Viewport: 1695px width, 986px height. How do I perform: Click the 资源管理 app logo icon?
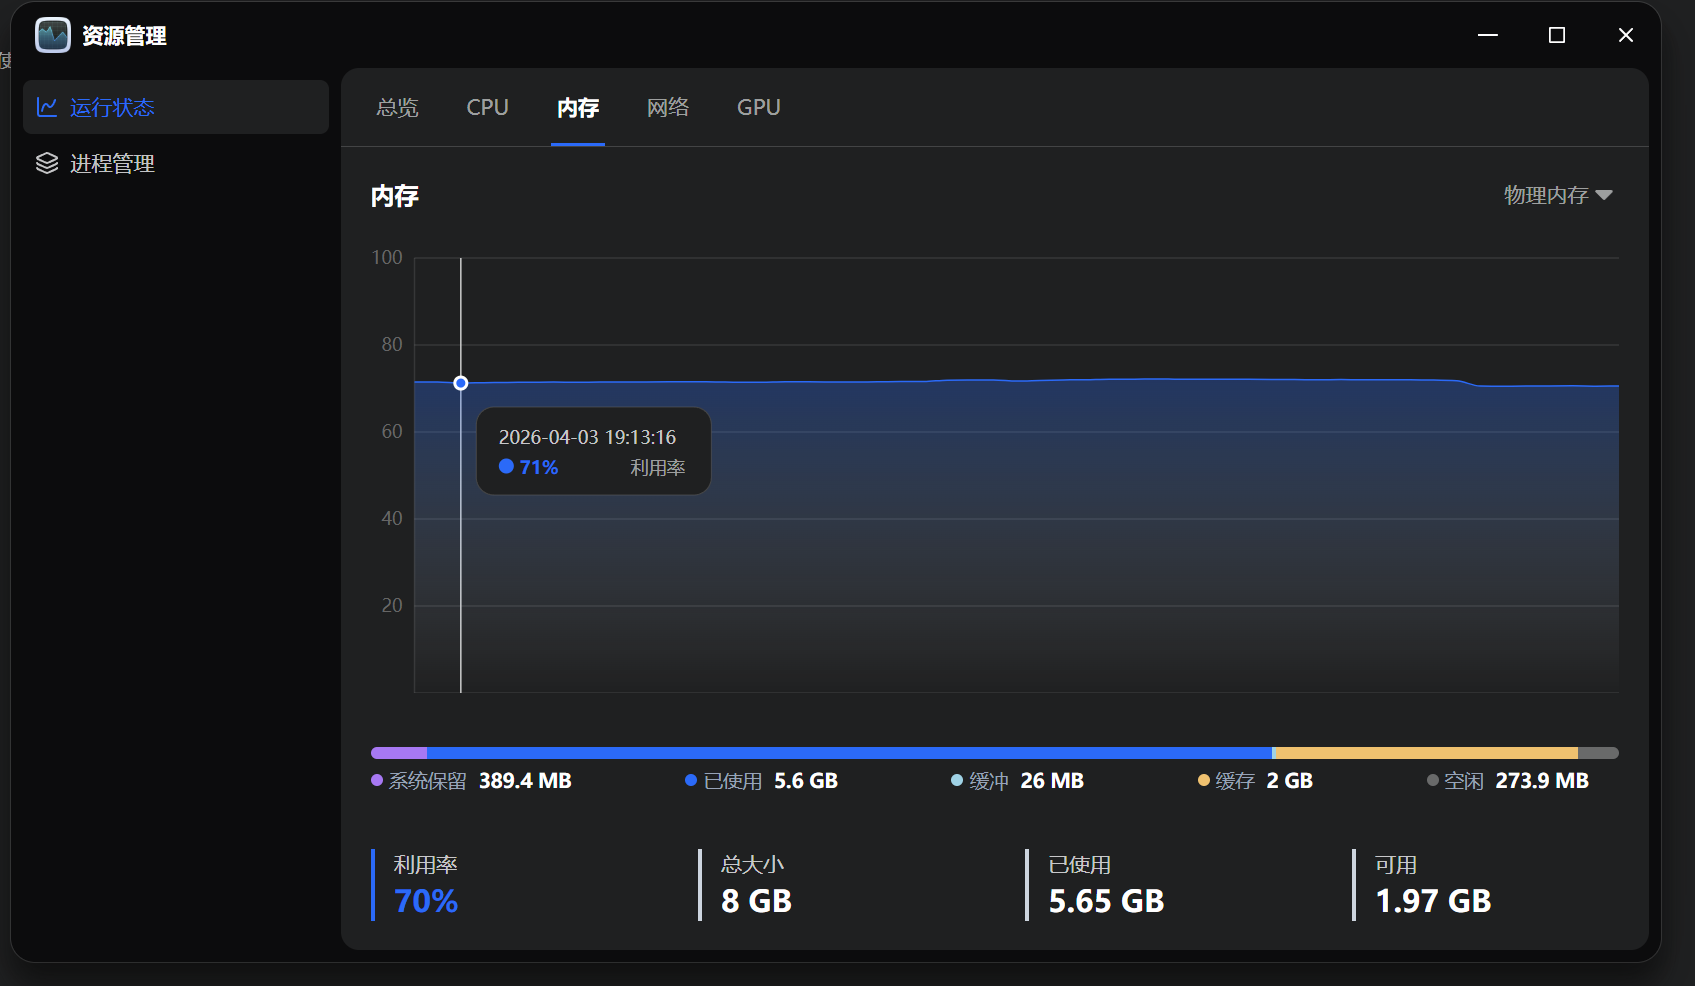click(x=53, y=35)
